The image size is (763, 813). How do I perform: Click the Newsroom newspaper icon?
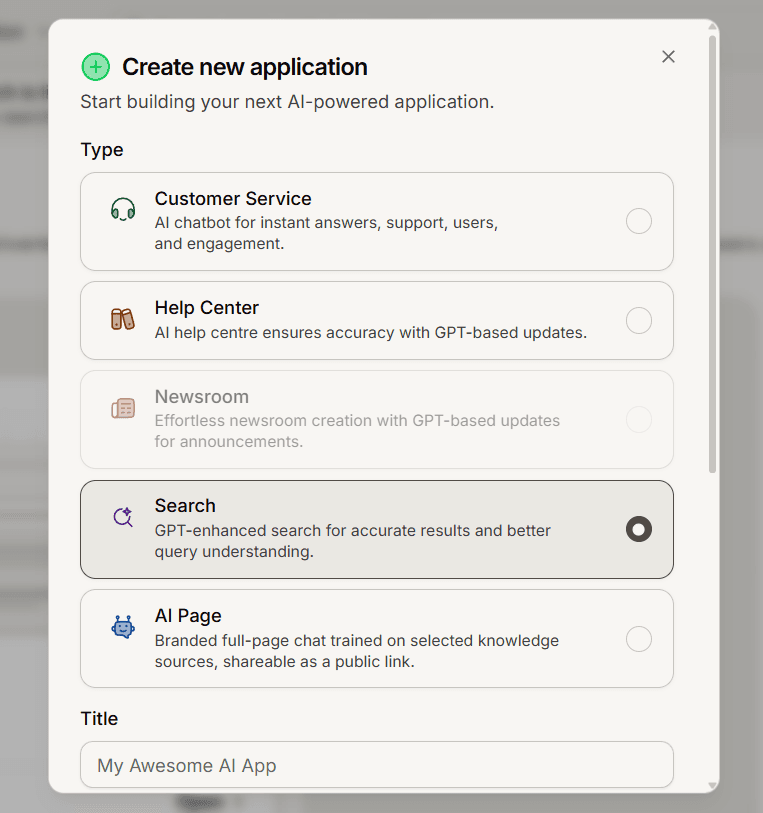pos(123,409)
